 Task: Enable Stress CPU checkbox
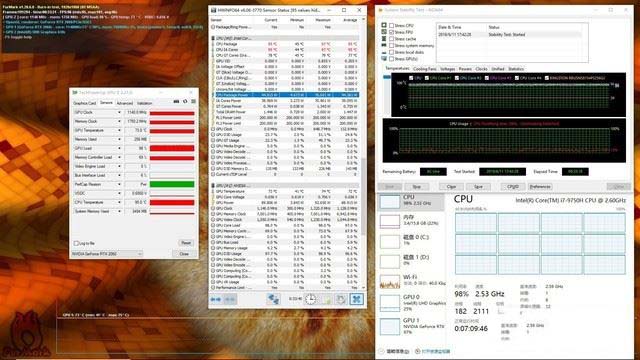pyautogui.click(x=391, y=25)
